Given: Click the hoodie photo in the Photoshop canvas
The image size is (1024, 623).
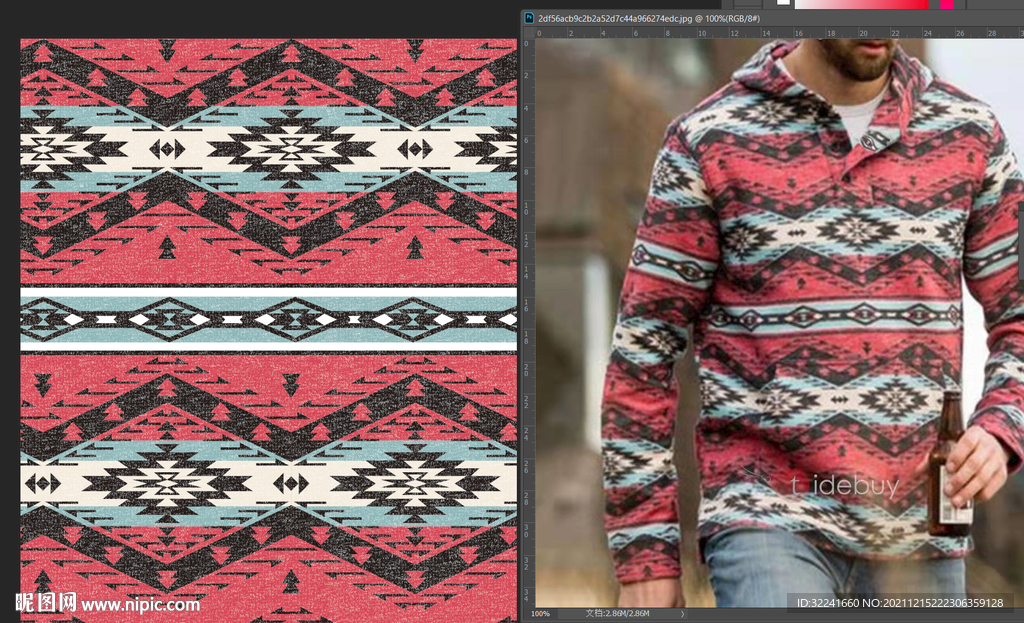Looking at the screenshot, I should [x=779, y=323].
